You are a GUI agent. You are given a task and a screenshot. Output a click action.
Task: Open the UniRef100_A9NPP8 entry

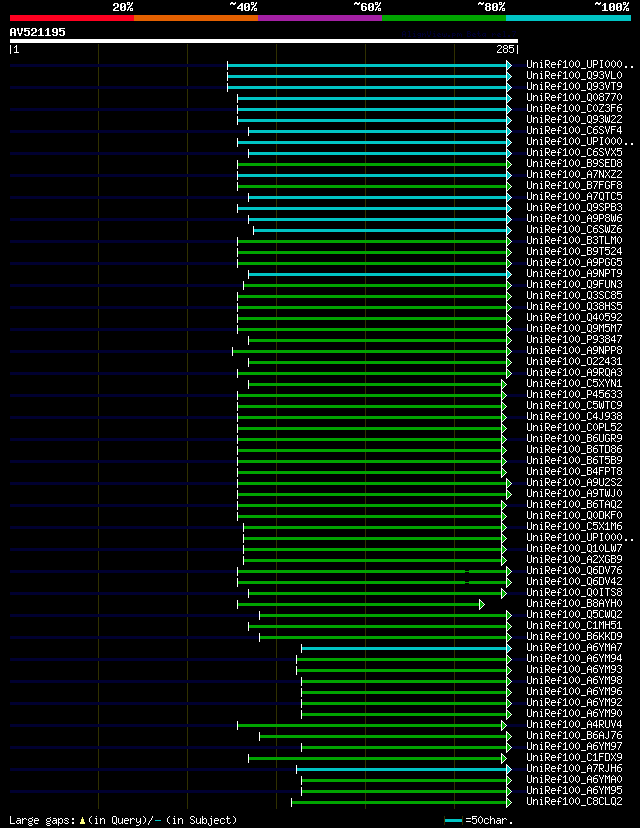tap(574, 350)
